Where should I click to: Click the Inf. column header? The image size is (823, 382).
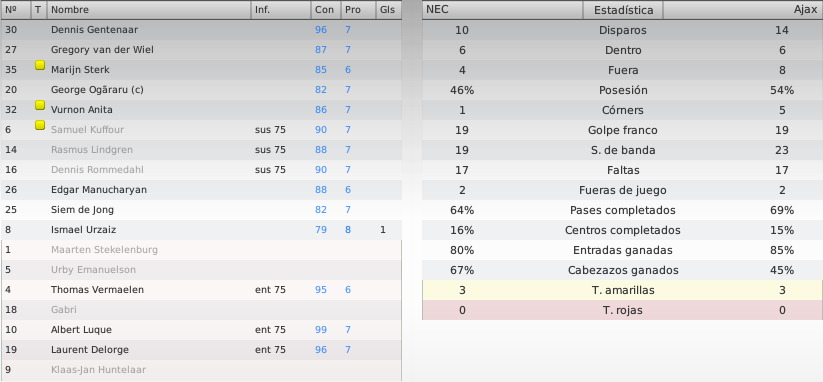point(280,9)
